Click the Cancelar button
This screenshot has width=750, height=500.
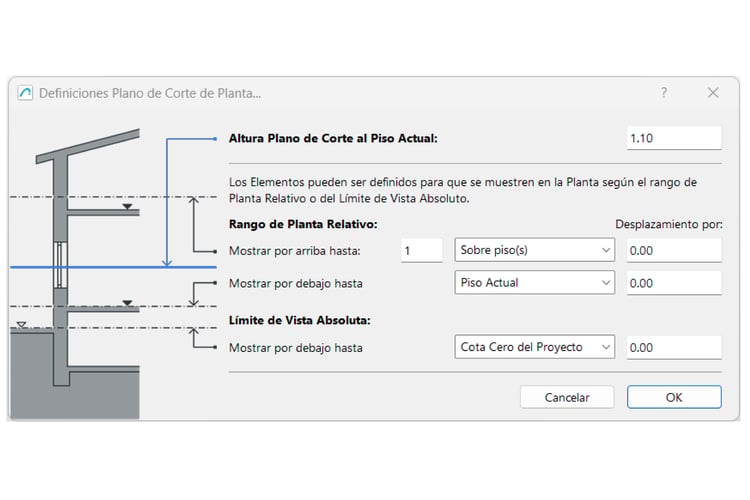(x=567, y=397)
